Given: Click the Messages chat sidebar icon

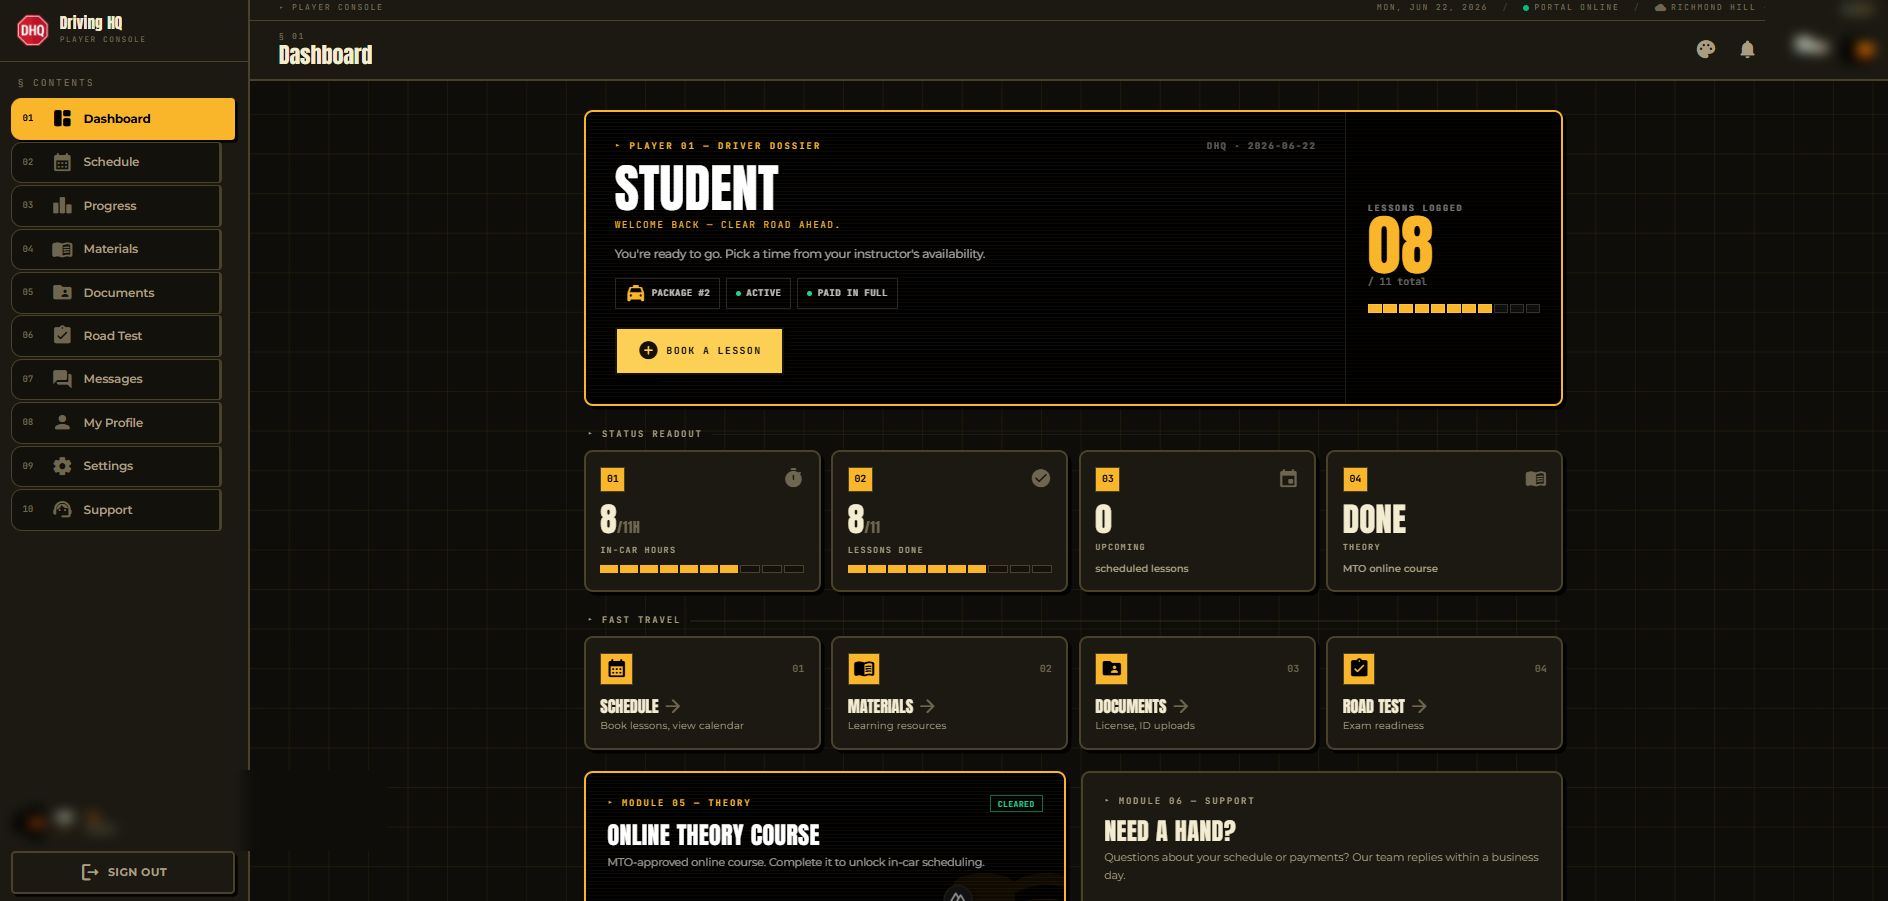Looking at the screenshot, I should [62, 379].
